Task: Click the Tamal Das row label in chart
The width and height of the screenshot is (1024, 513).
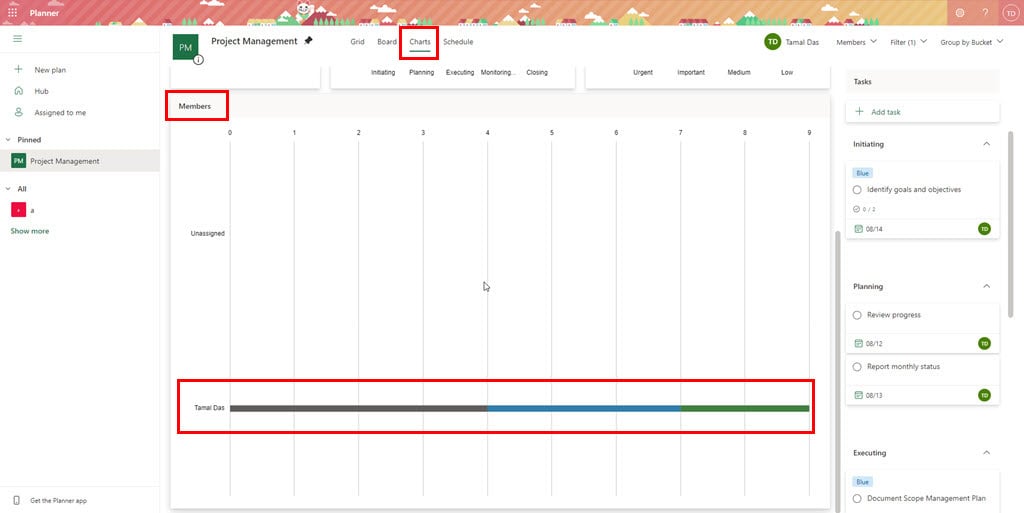Action: pyautogui.click(x=209, y=408)
